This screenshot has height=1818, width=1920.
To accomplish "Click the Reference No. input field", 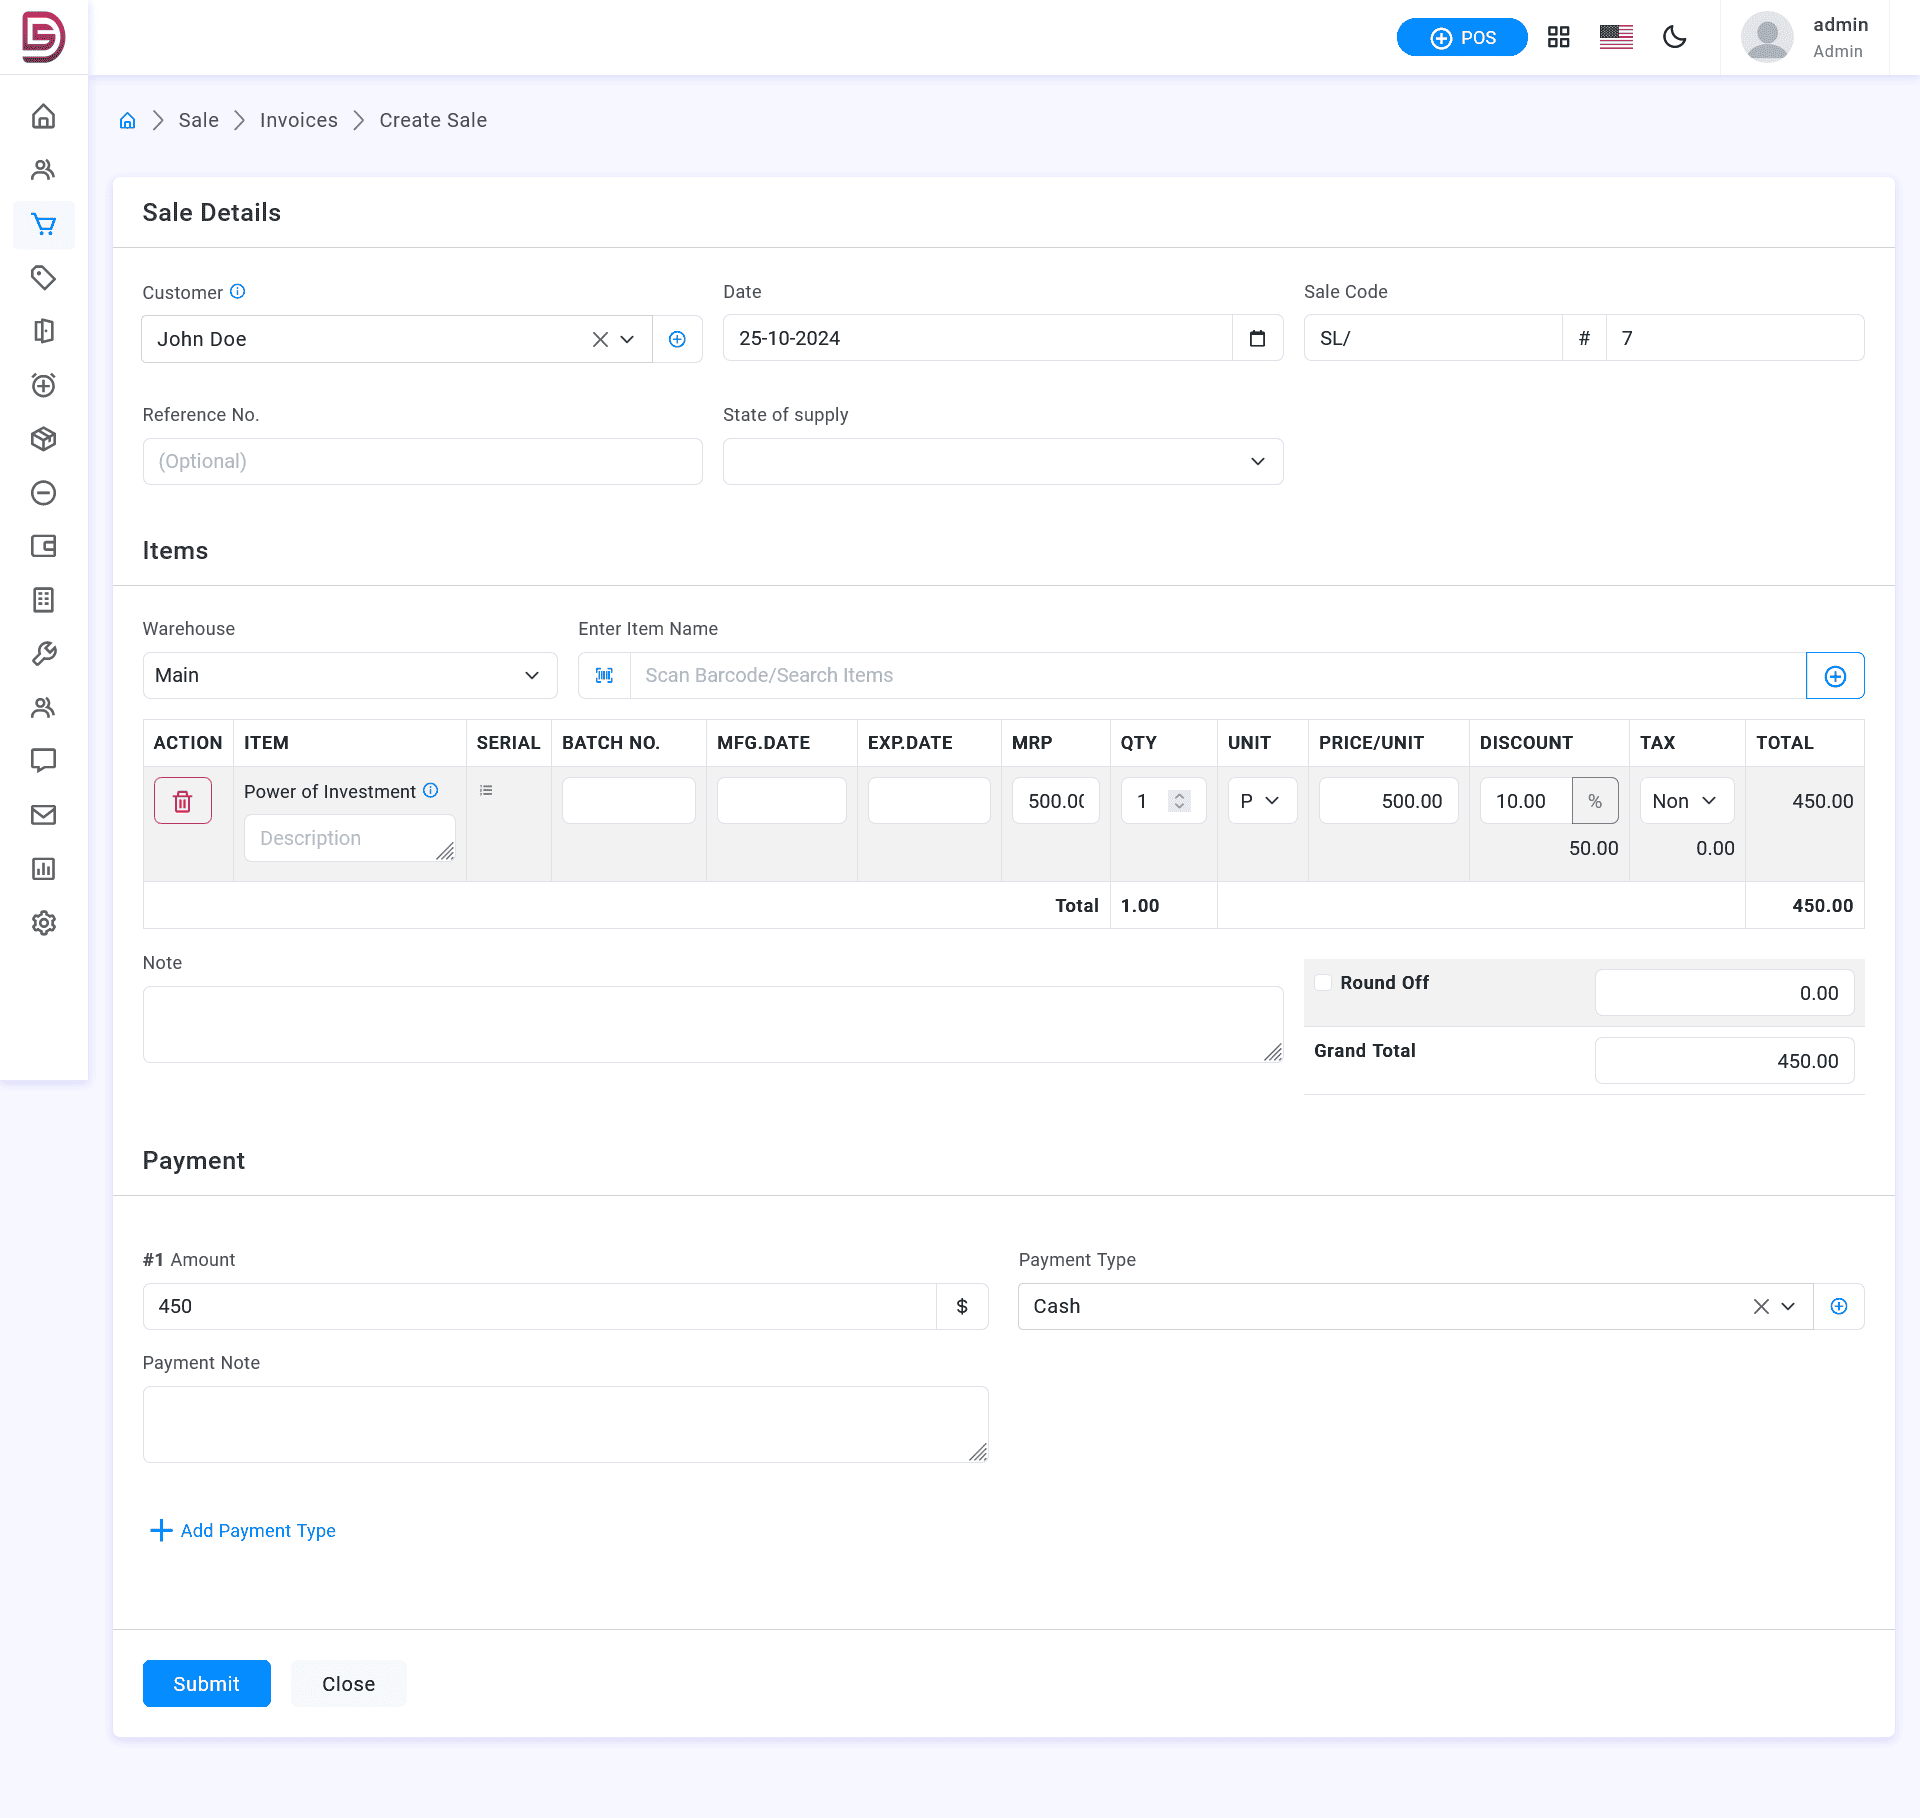I will (422, 462).
